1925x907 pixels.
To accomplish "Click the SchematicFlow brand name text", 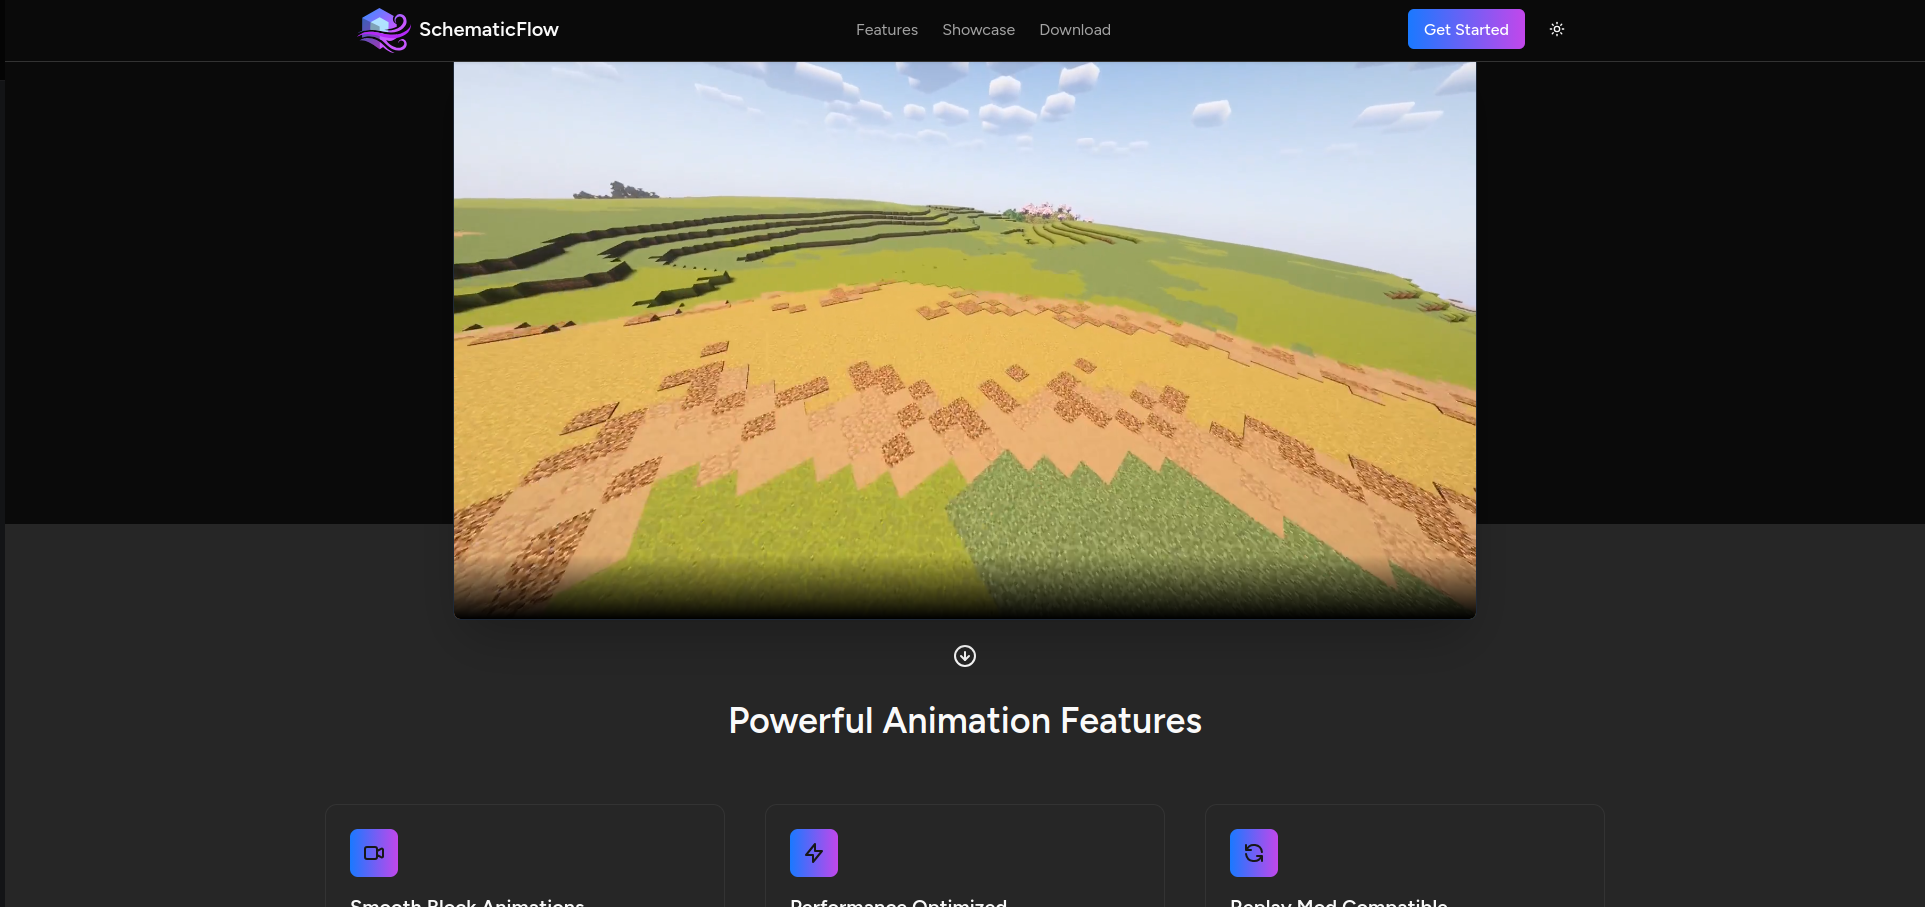I will click(x=488, y=30).
